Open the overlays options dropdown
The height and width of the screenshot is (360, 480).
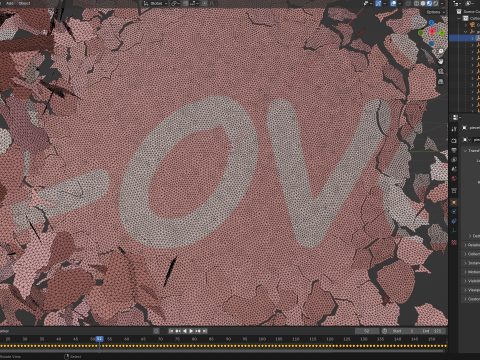[x=399, y=3]
